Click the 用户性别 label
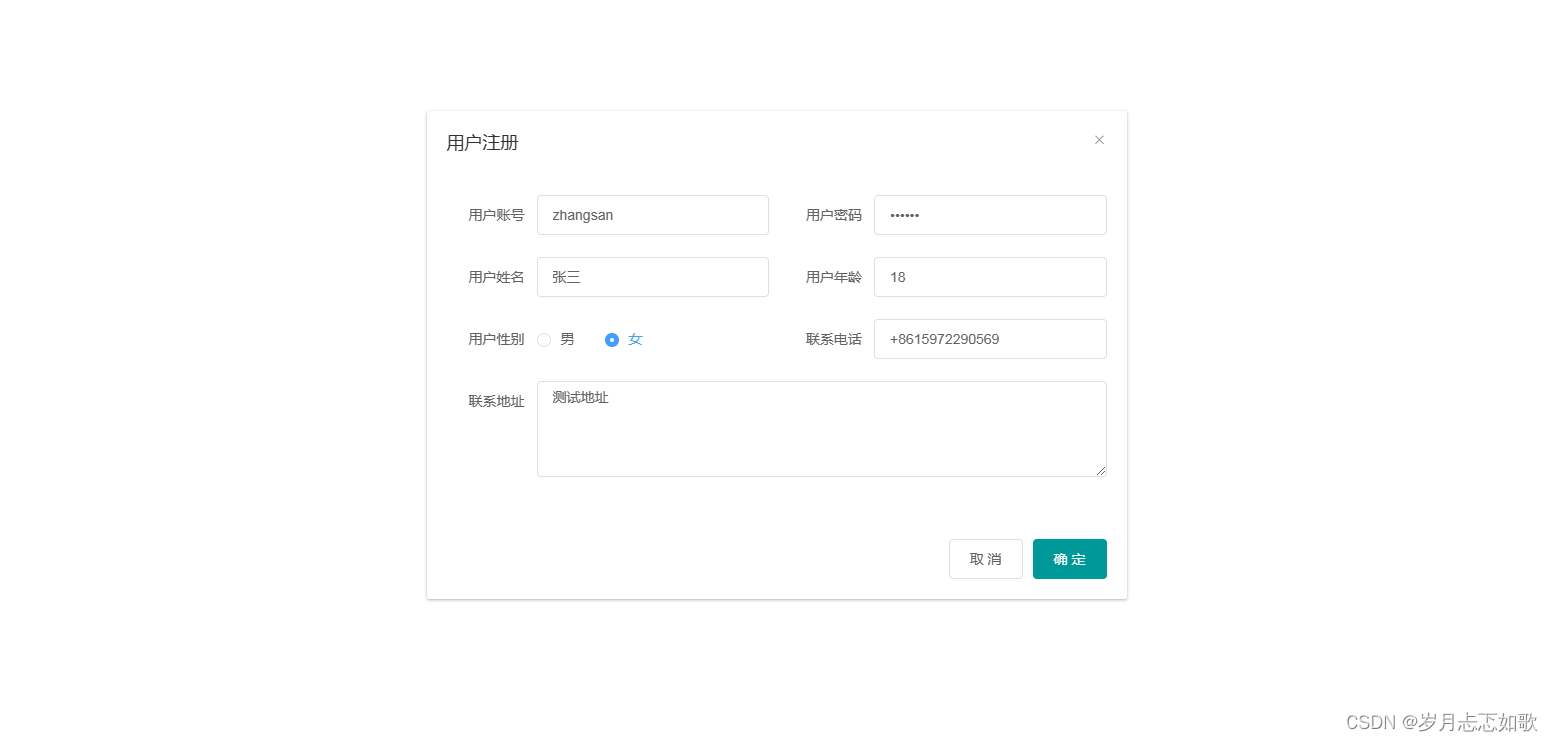This screenshot has width=1553, height=742. 496,339
